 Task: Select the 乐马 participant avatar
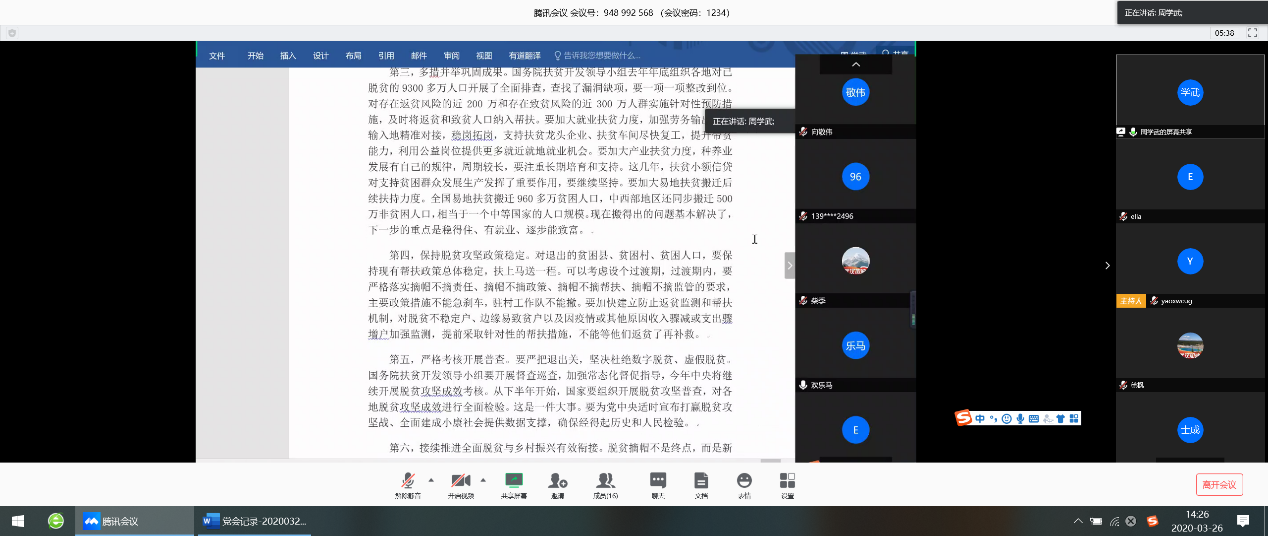855,345
